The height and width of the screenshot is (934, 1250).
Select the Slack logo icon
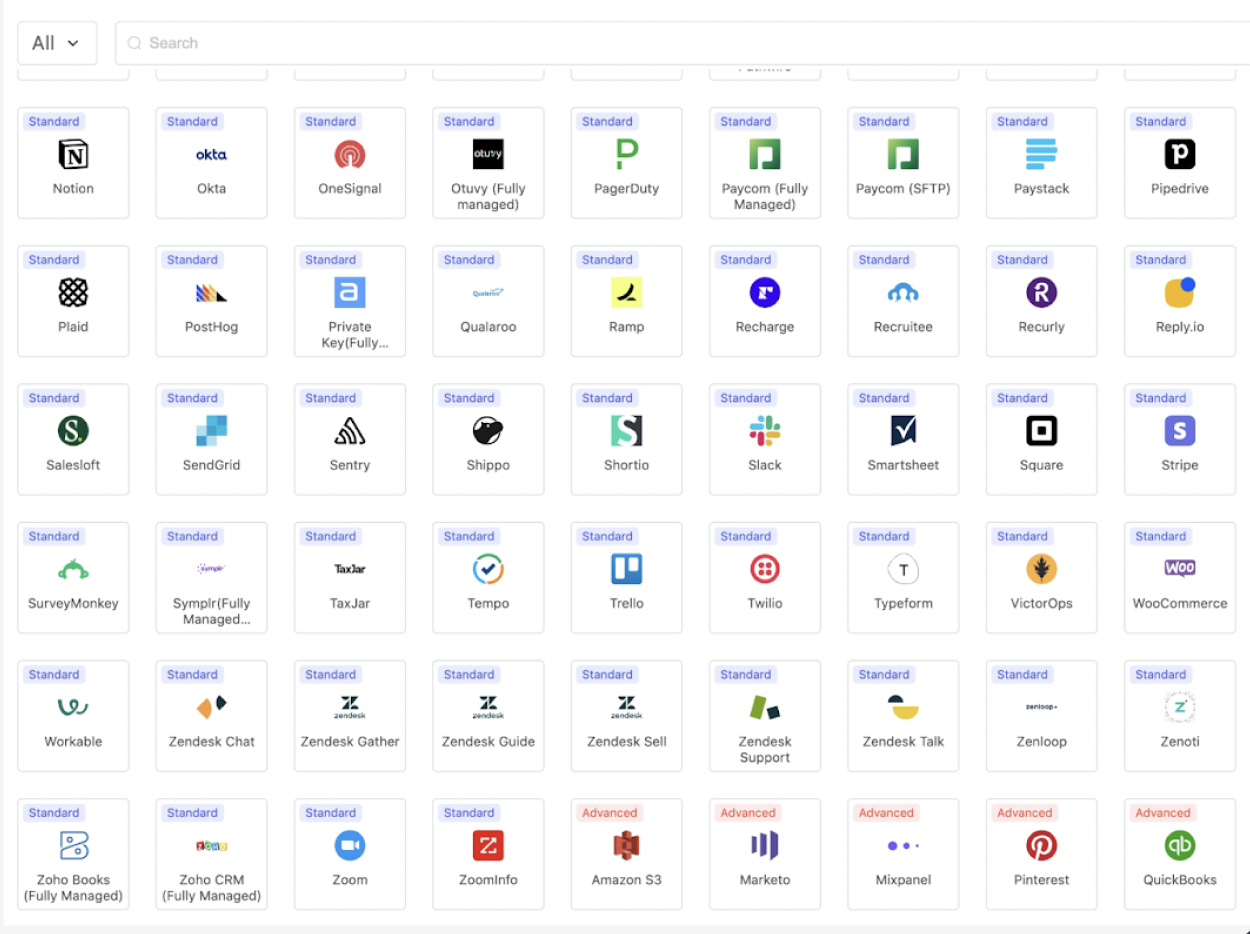(765, 431)
